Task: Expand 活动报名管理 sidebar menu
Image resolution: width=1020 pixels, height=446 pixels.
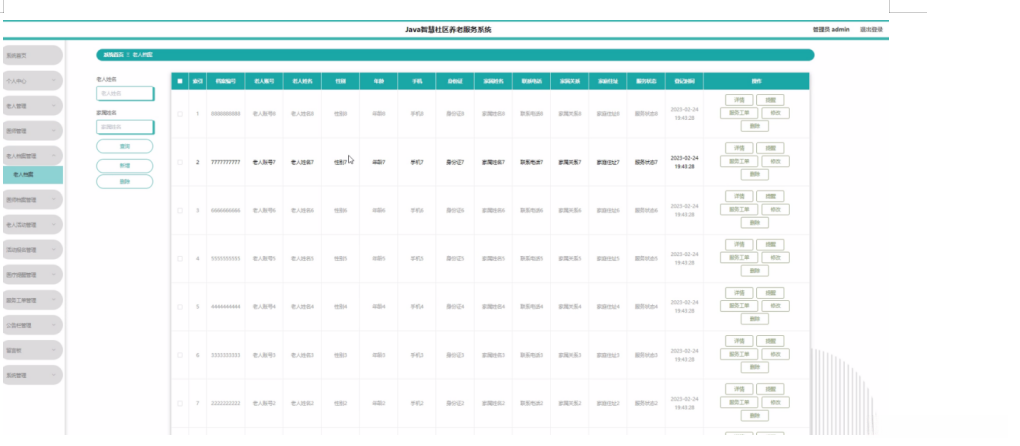Action: coord(33,250)
